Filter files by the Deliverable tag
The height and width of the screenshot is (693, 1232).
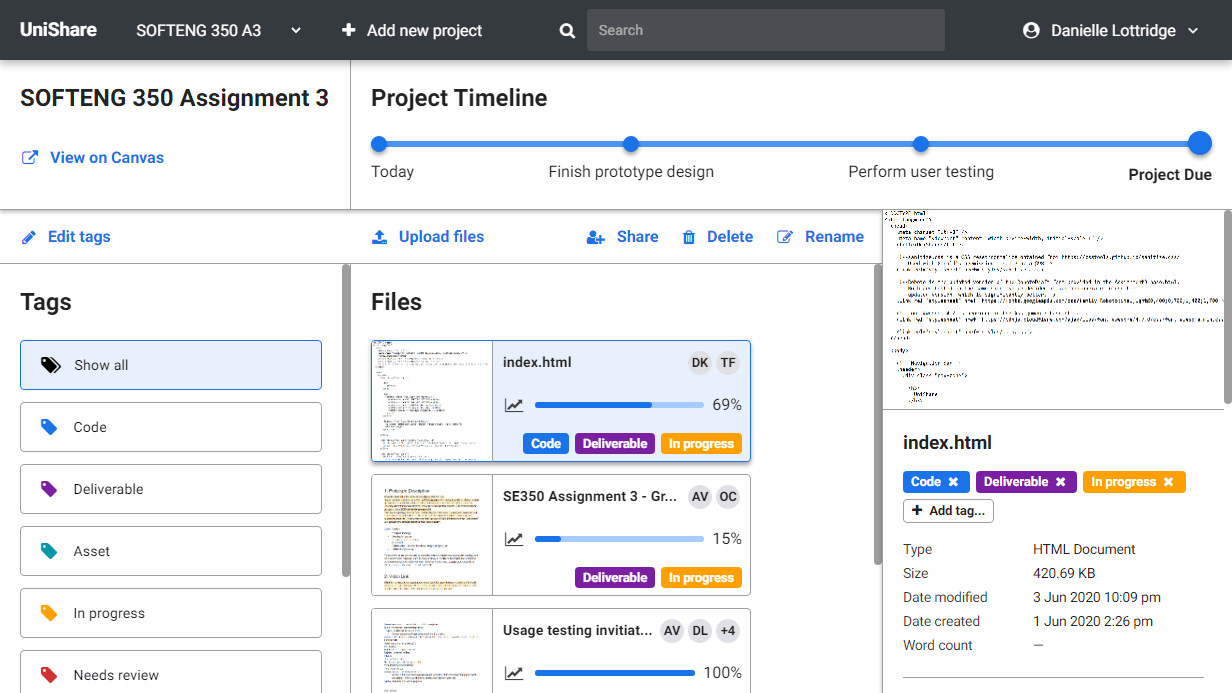pos(171,489)
